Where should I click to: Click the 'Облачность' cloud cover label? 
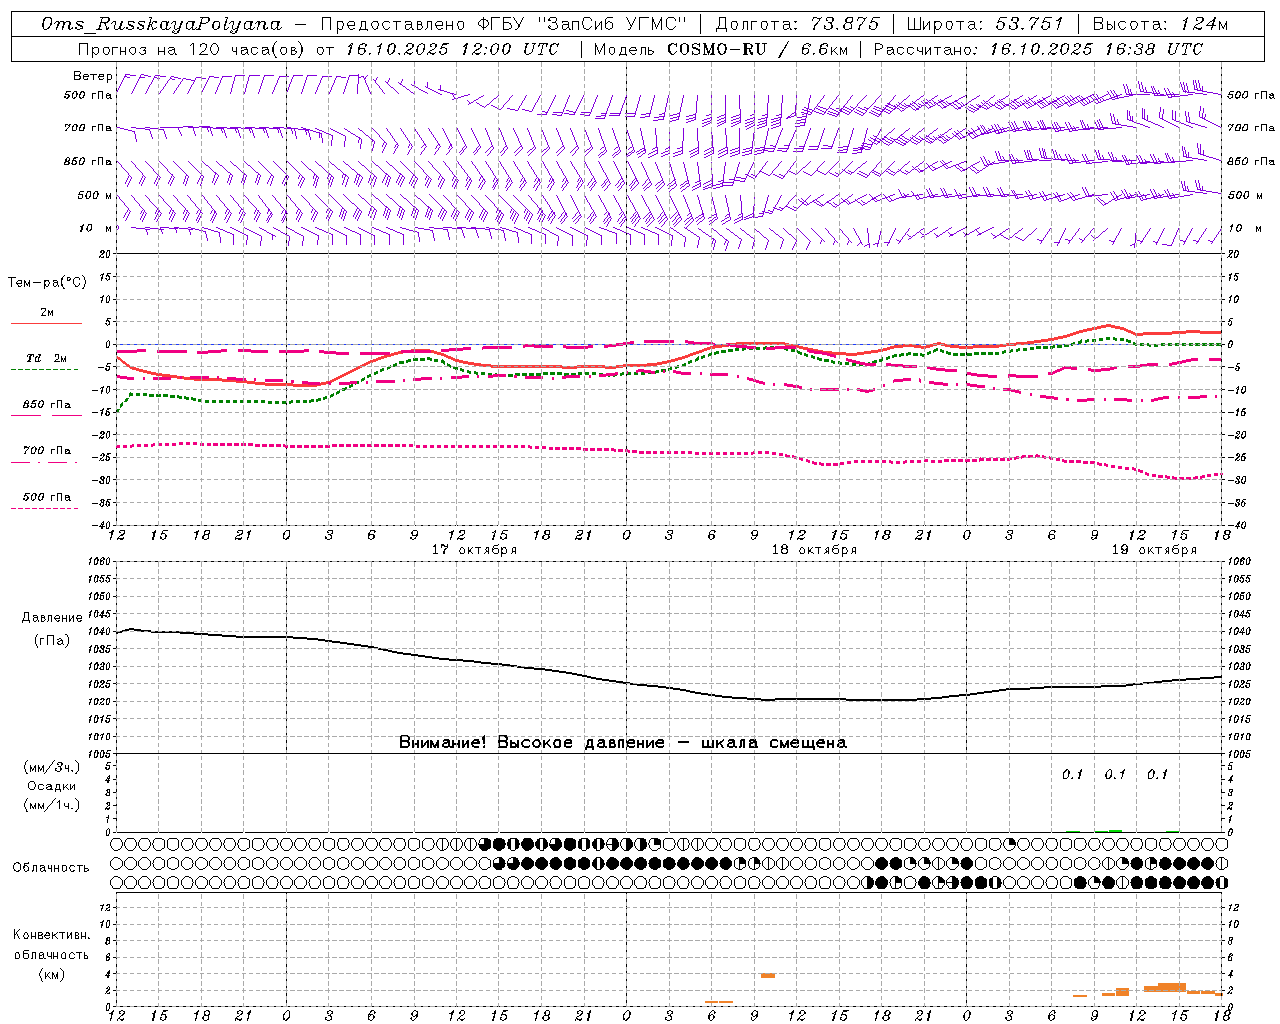pos(51,868)
